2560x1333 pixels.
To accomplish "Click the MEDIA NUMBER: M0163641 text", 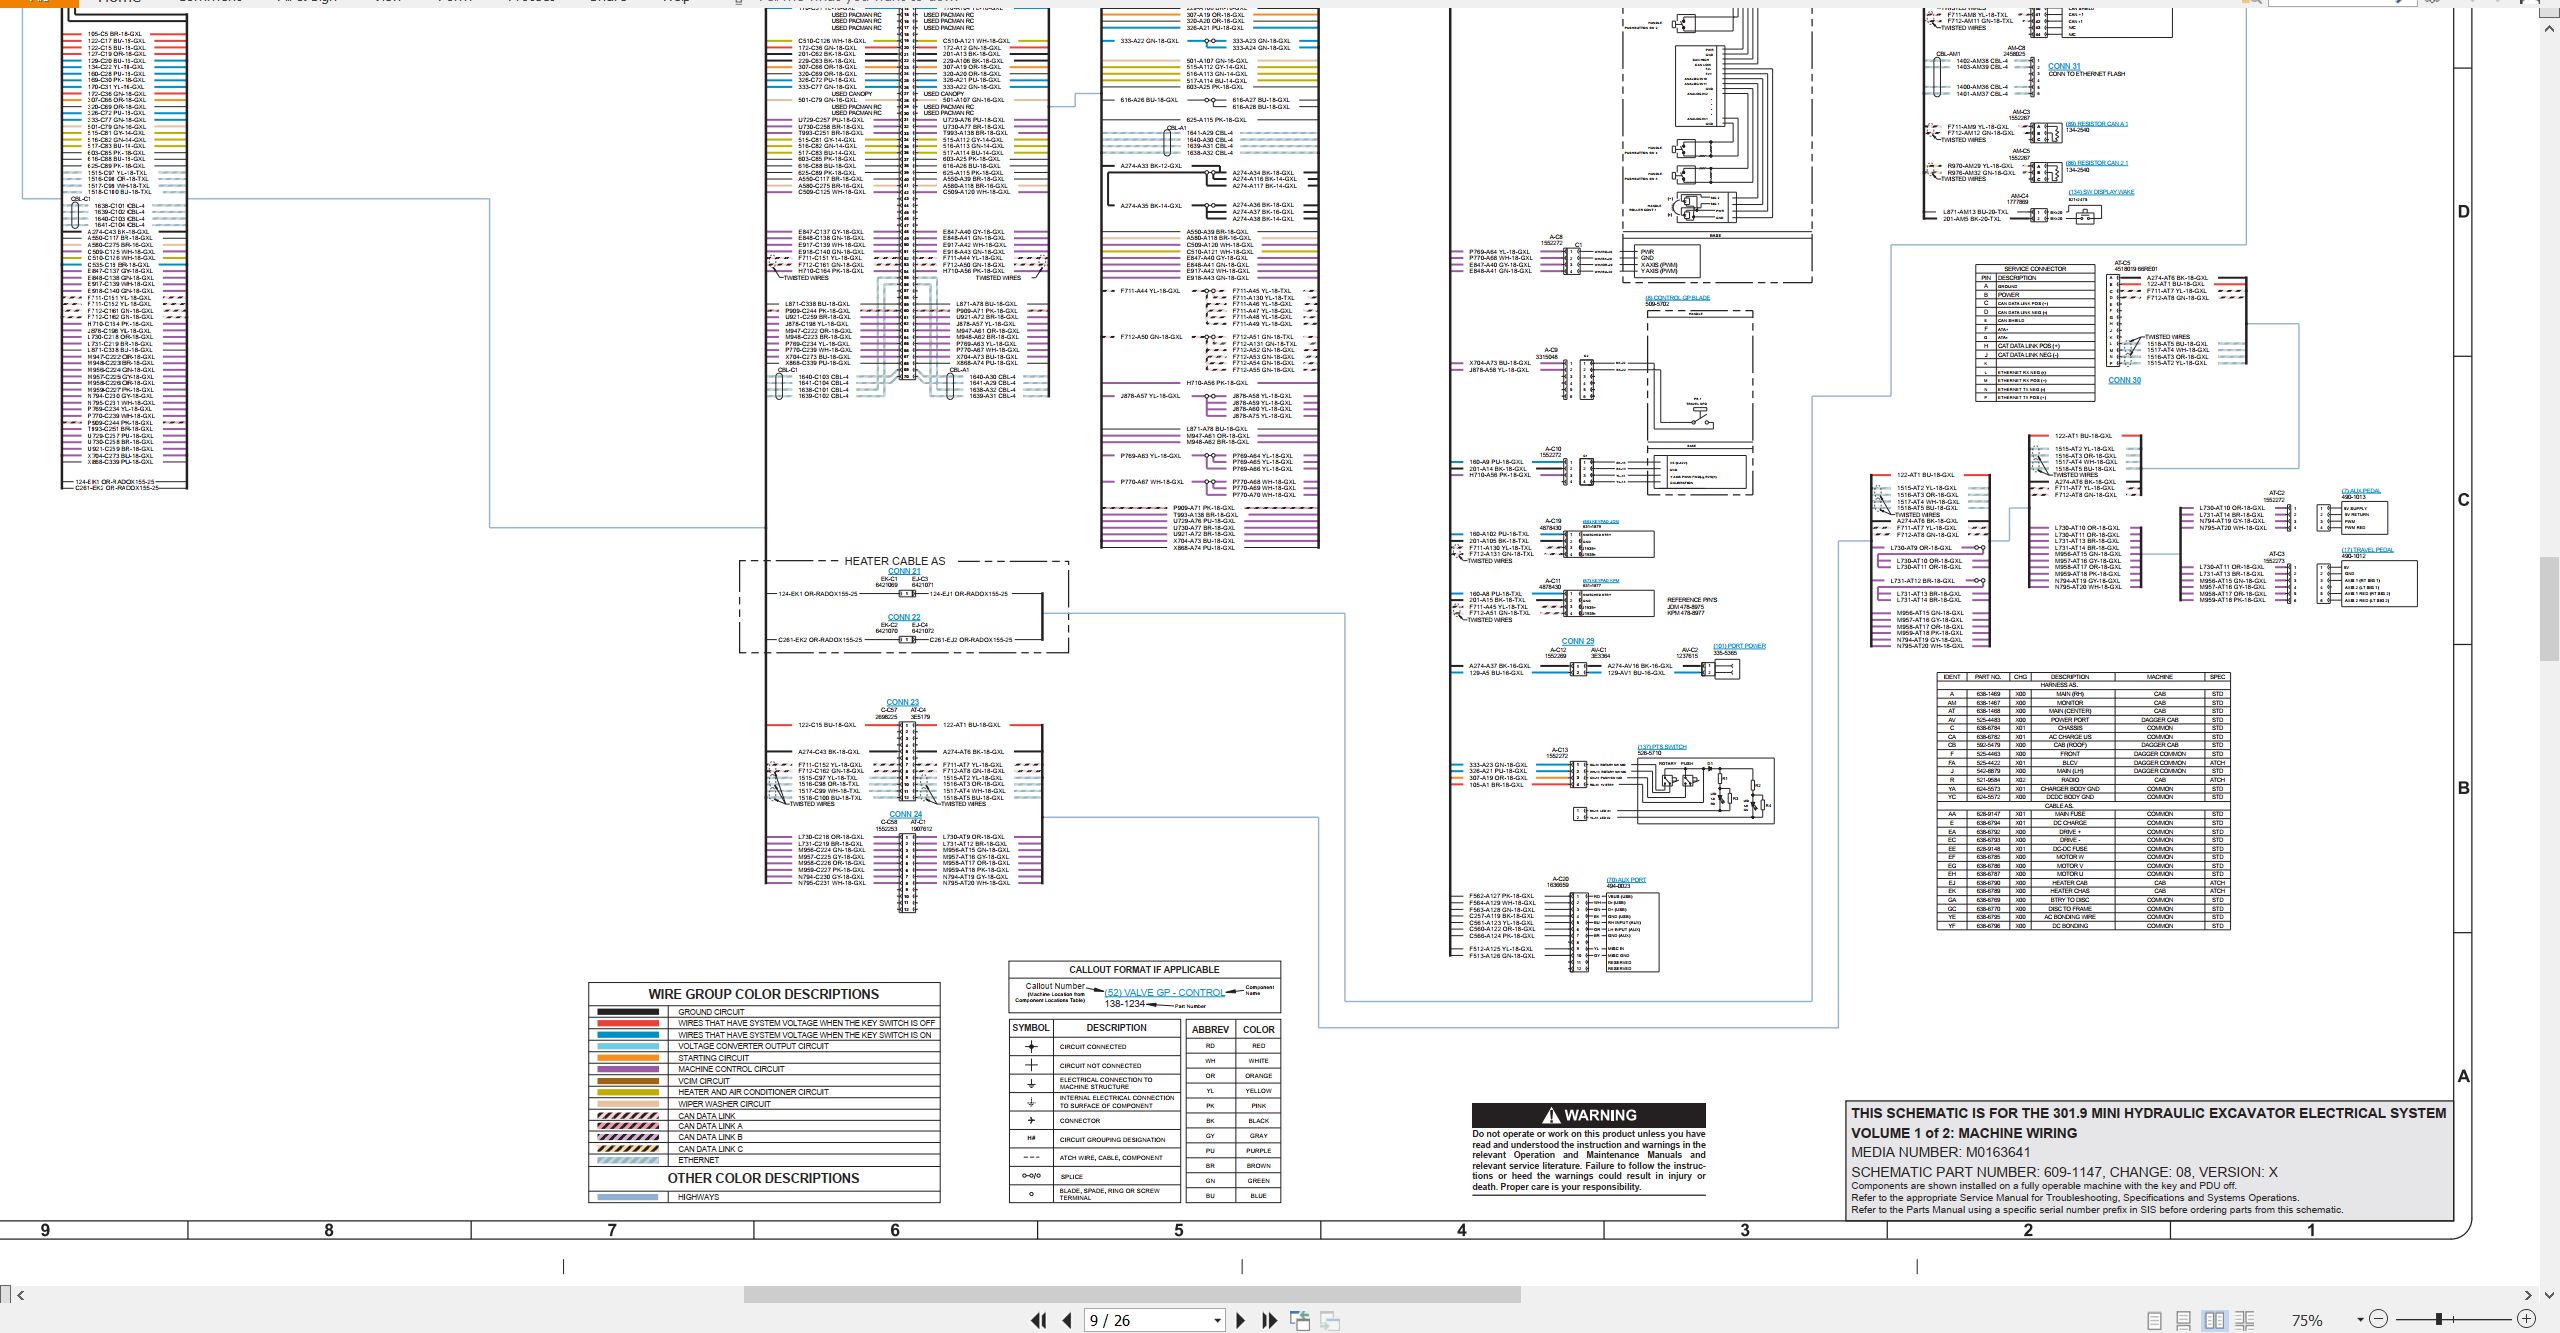I will coord(1941,1152).
